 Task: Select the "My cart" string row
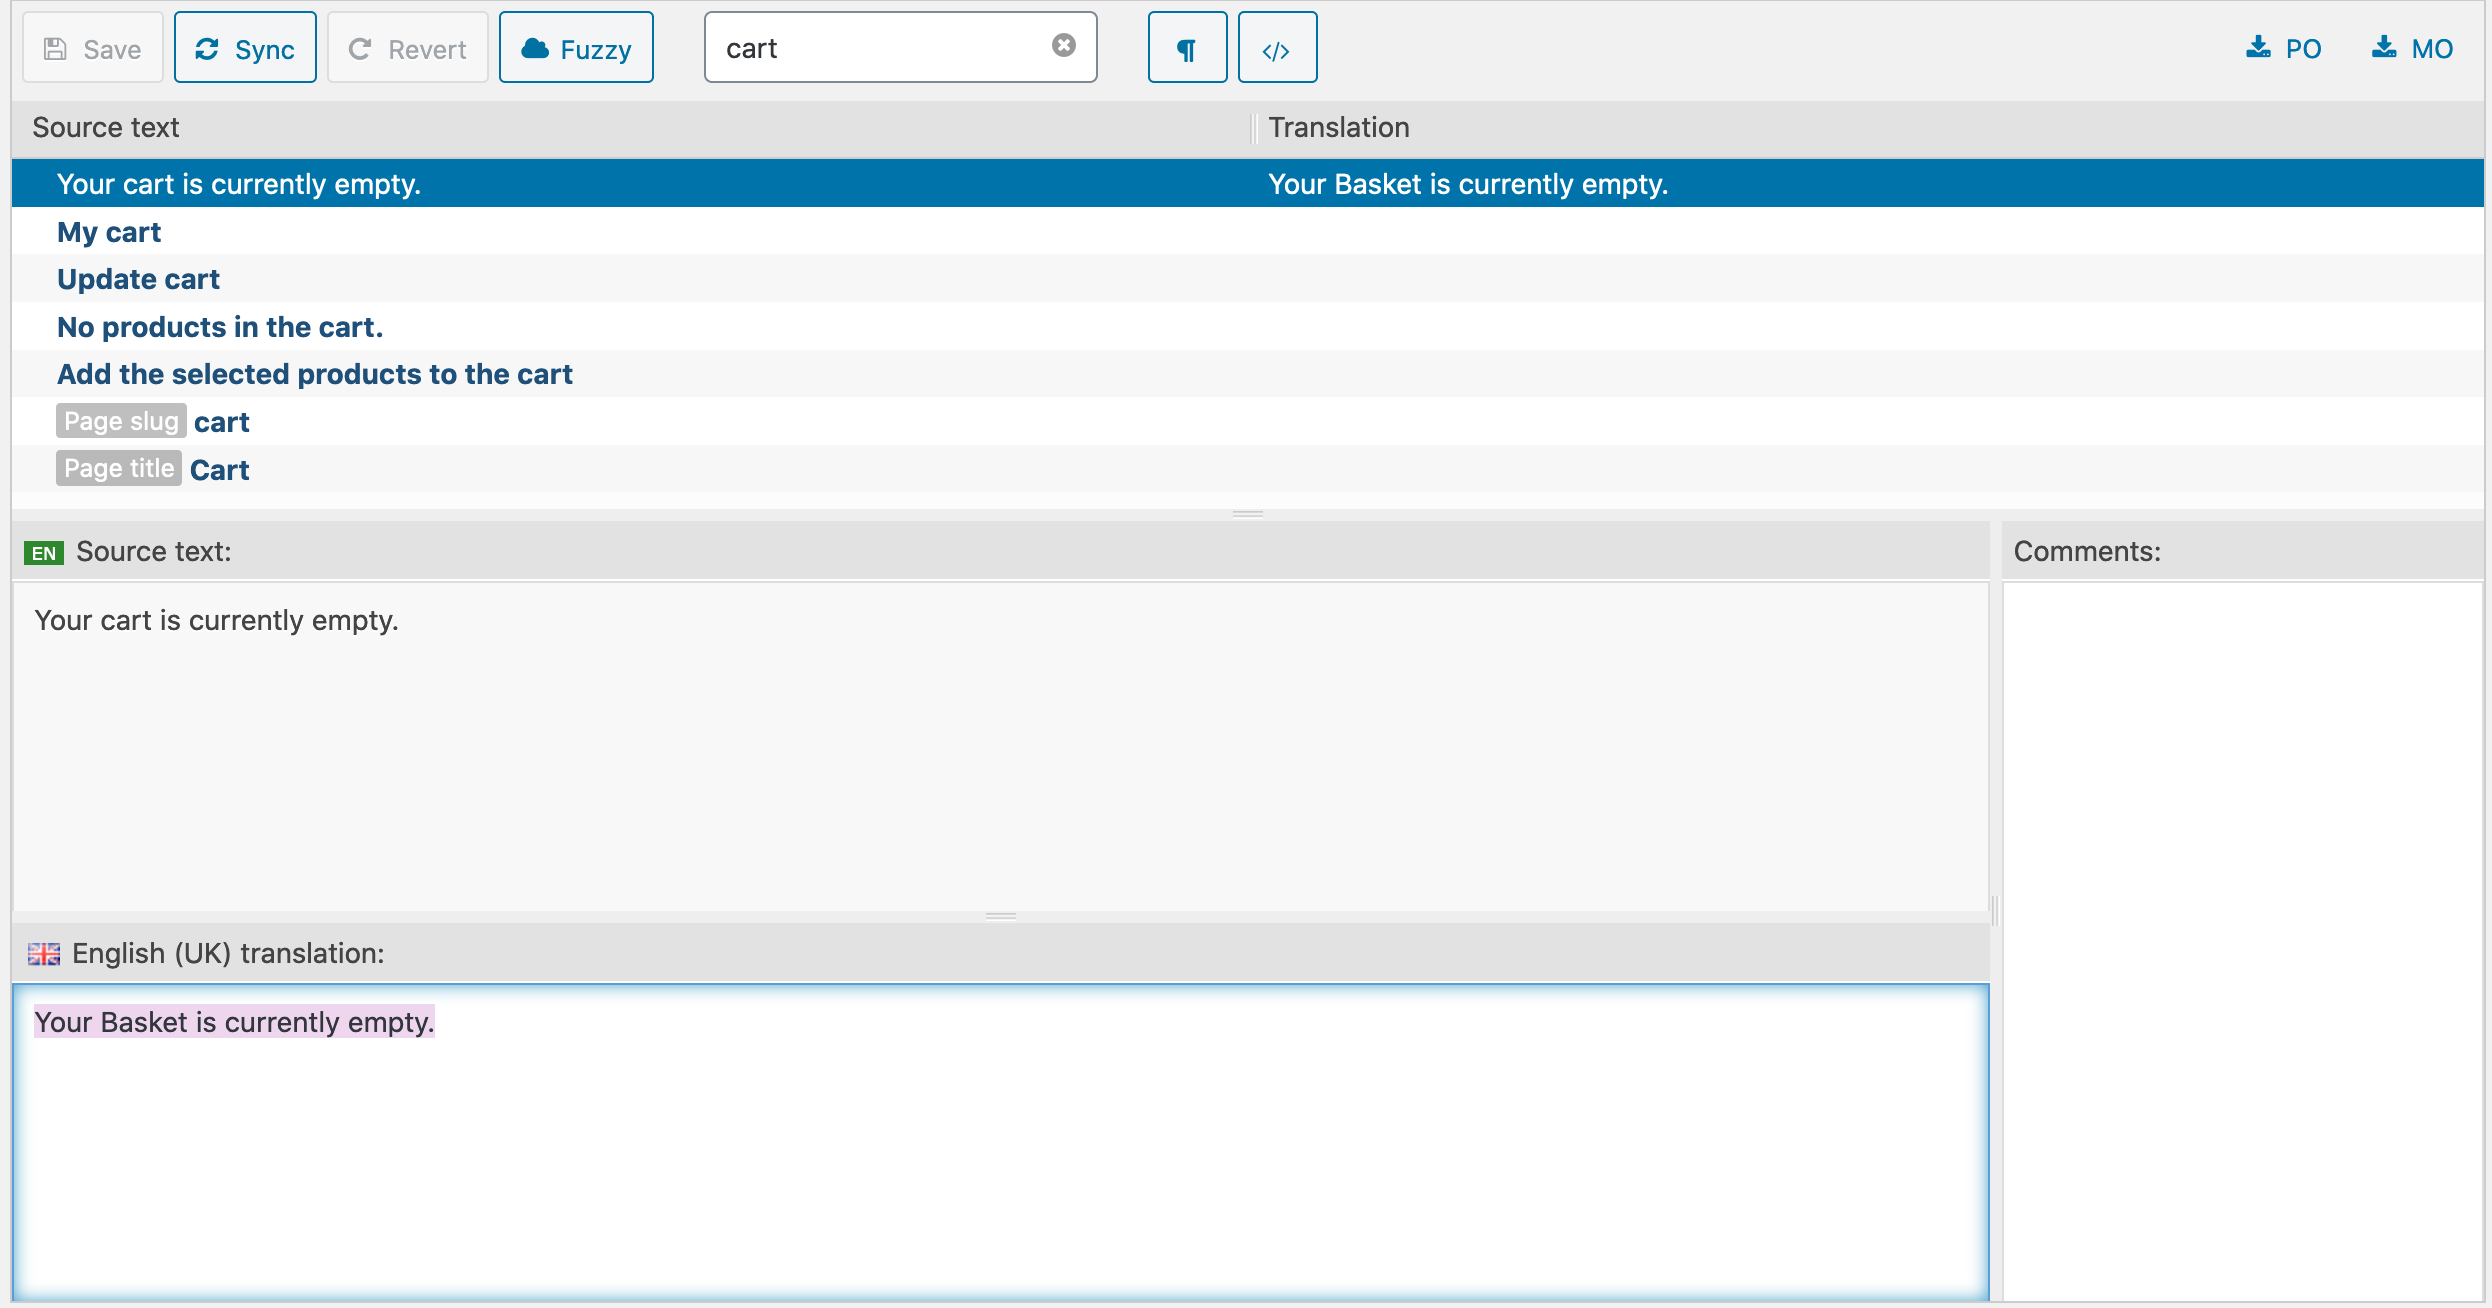(109, 232)
